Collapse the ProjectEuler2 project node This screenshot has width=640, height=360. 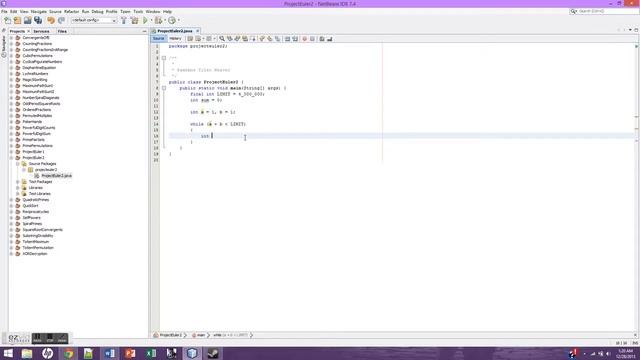coord(11,158)
